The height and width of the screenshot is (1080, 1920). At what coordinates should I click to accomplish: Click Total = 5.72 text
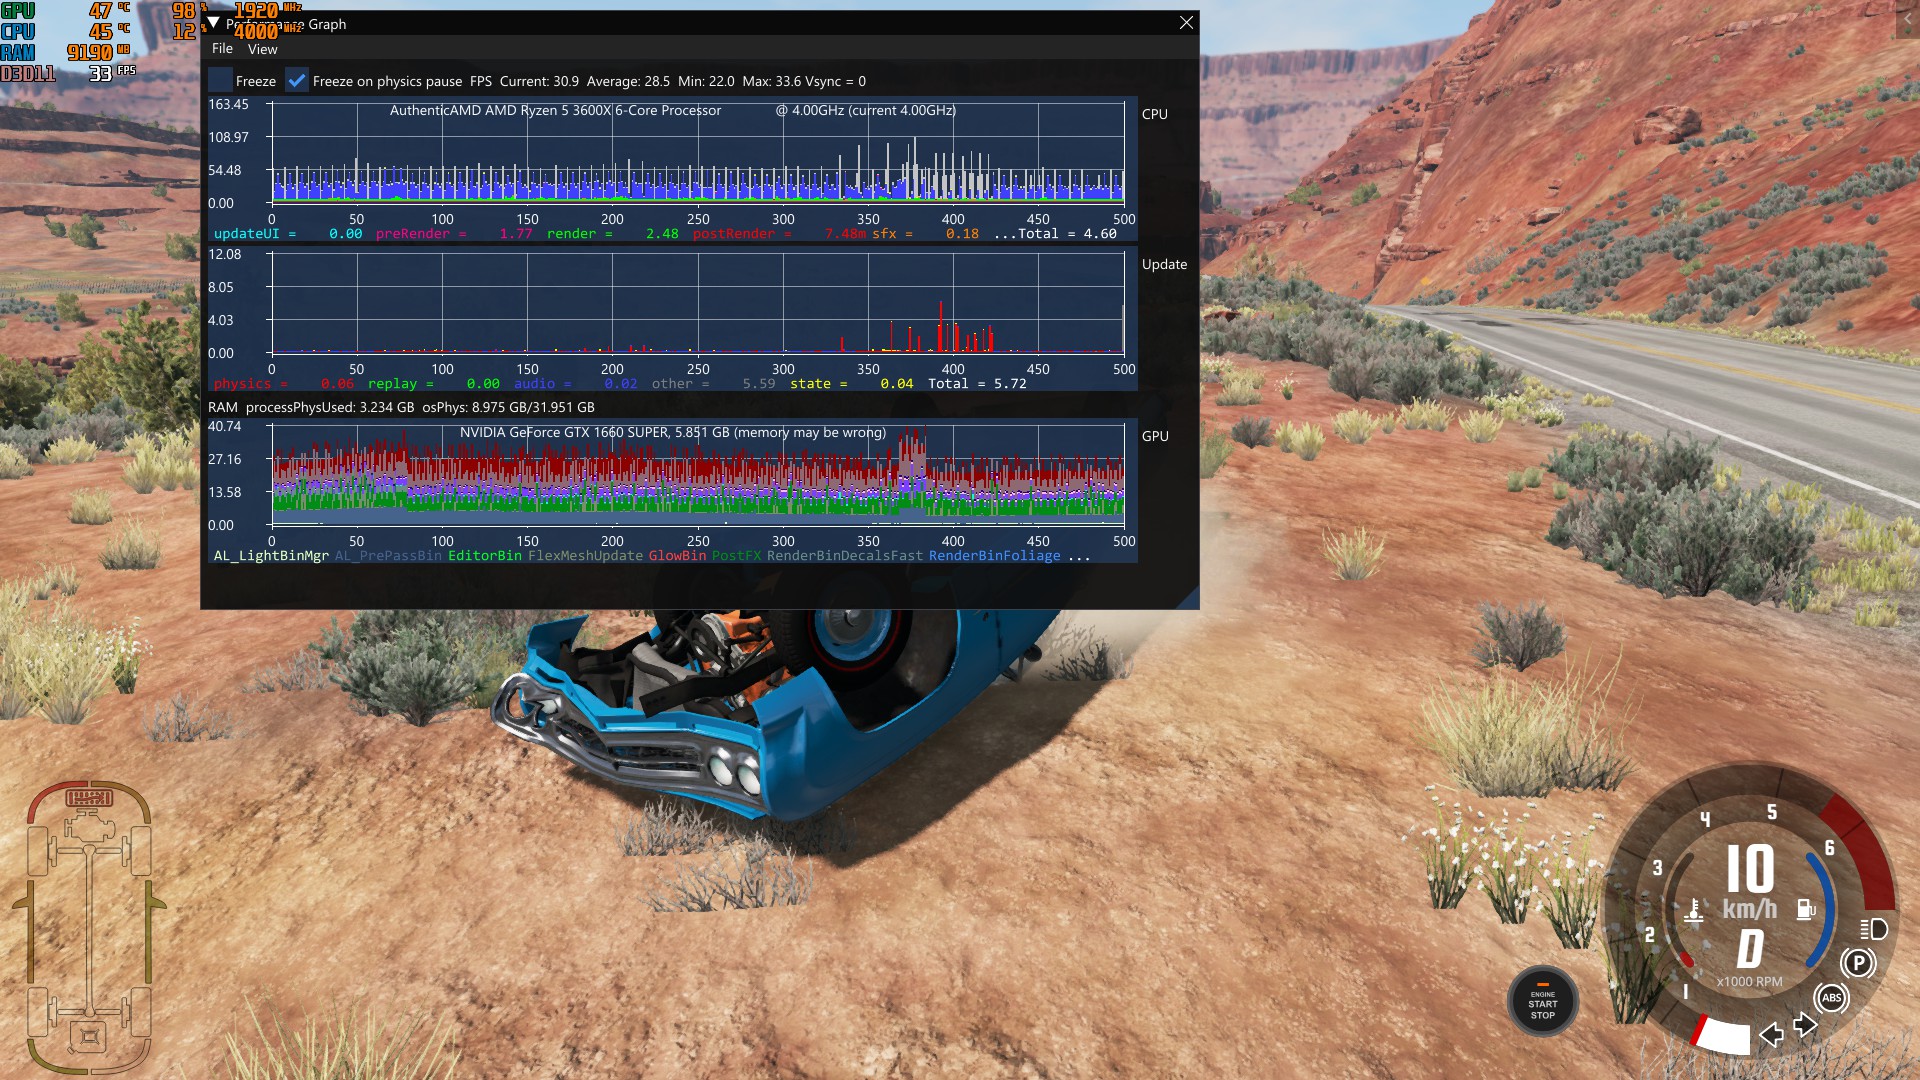click(x=977, y=384)
